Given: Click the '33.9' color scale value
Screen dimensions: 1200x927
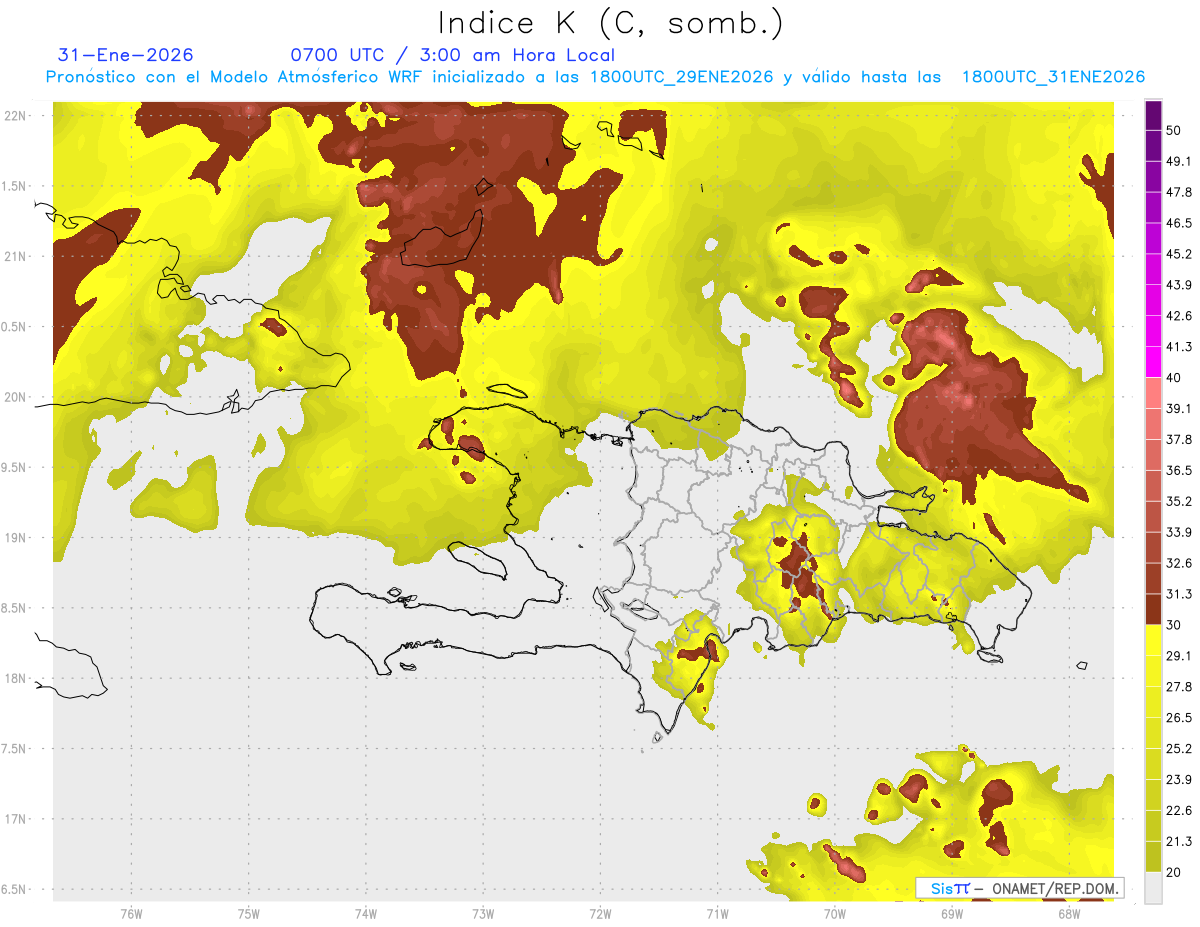Looking at the screenshot, I should pyautogui.click(x=1179, y=532).
